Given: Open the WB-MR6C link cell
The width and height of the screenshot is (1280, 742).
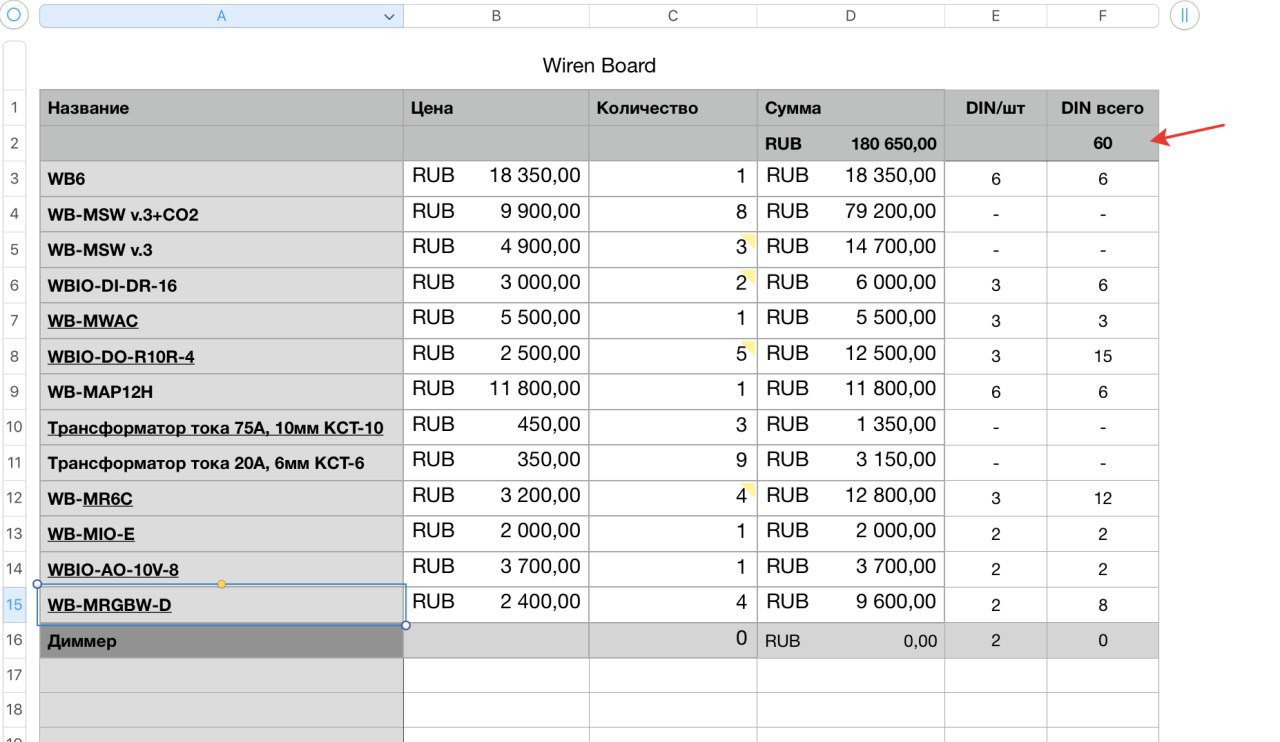Looking at the screenshot, I should click(x=222, y=498).
